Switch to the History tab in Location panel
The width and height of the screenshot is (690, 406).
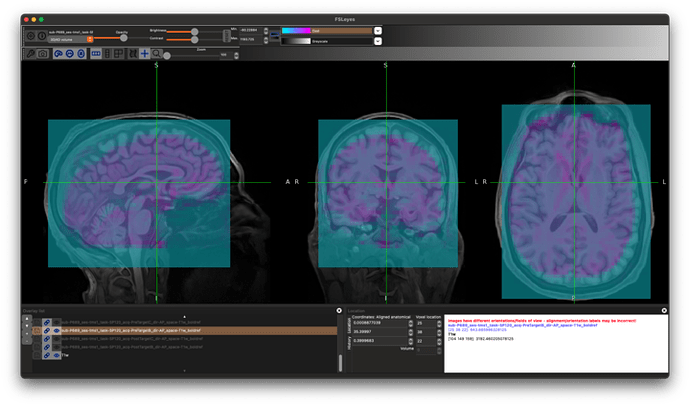tap(350, 344)
